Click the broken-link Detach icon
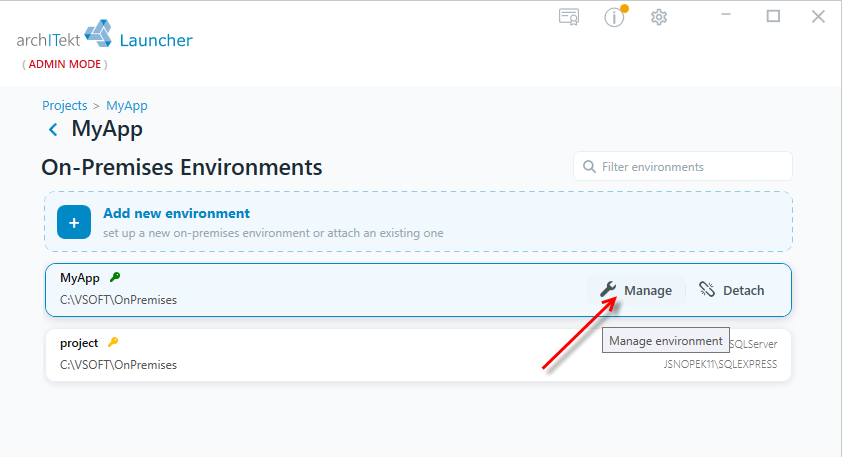Viewport: 842px width, 457px height. [707, 289]
